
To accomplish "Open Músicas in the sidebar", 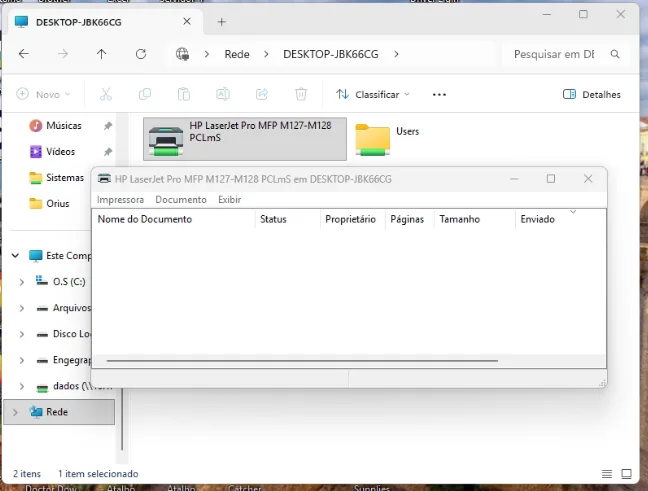I will click(55, 126).
